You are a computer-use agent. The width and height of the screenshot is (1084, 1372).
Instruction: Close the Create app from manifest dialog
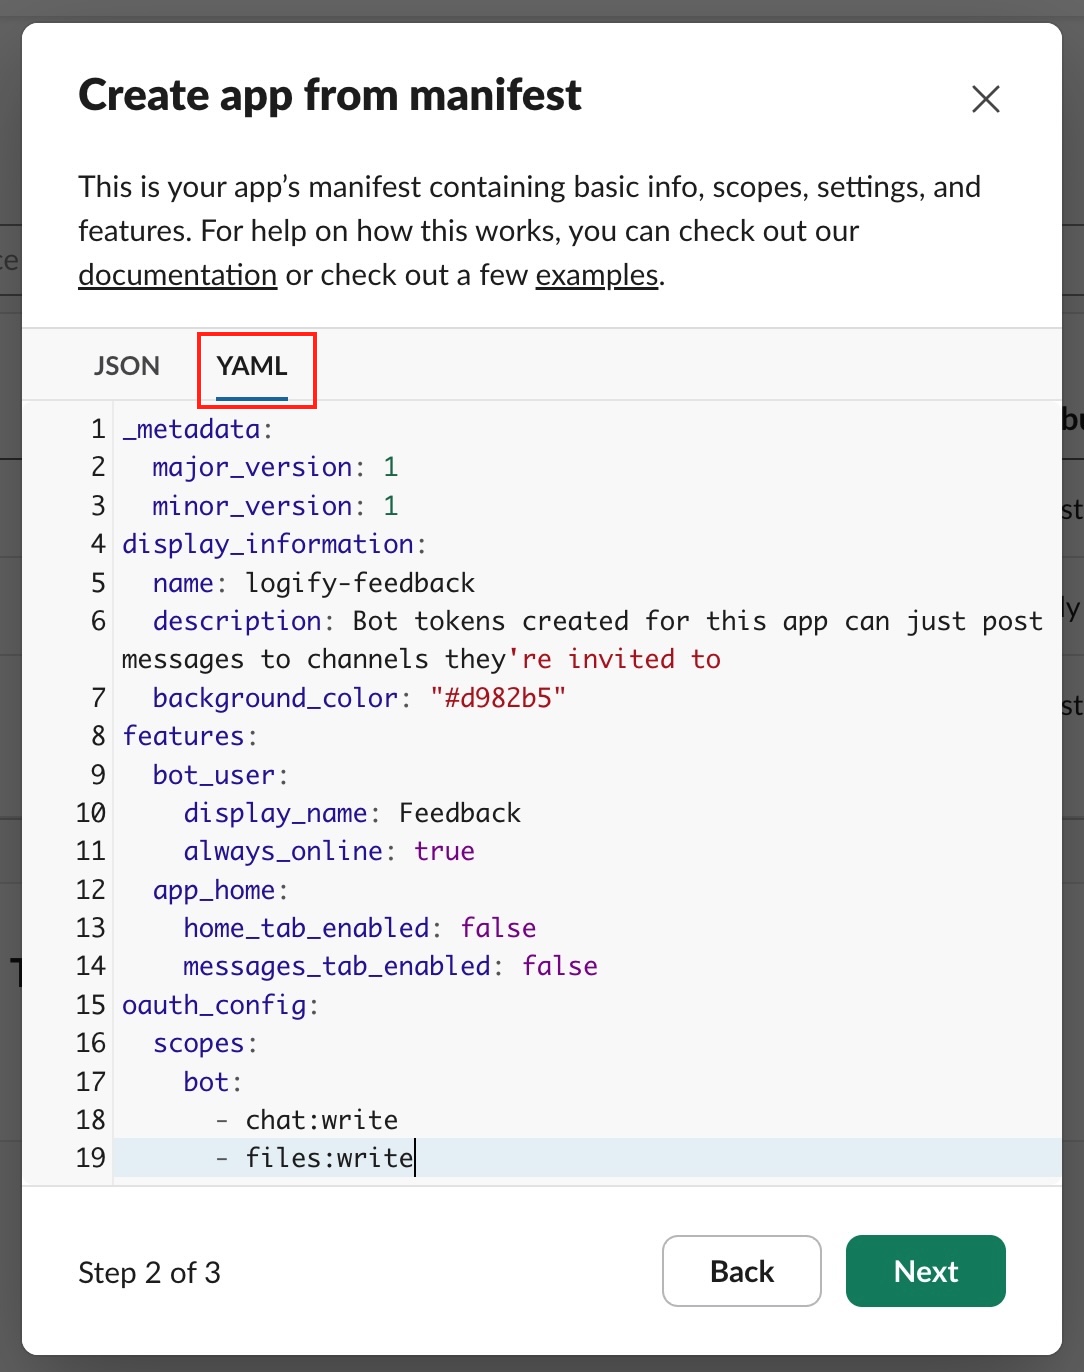pos(985,99)
